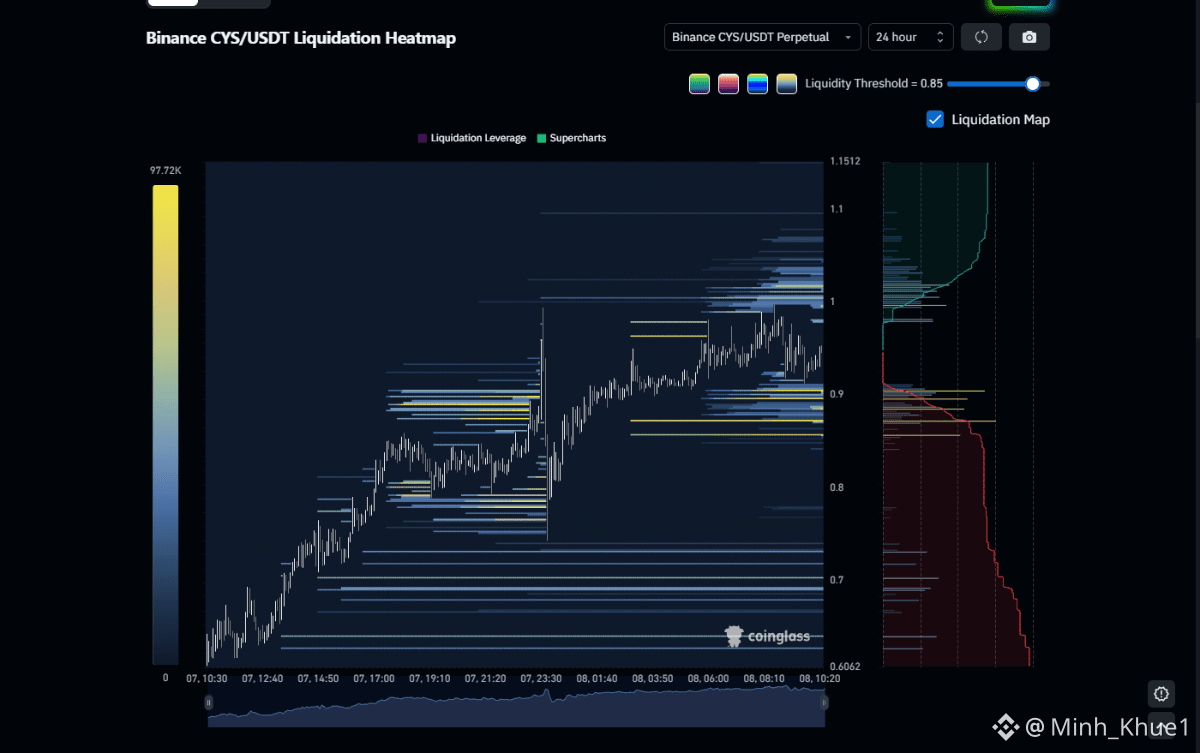Click the "07, 21:20" time axis label
The height and width of the screenshot is (753, 1200).
[x=486, y=678]
